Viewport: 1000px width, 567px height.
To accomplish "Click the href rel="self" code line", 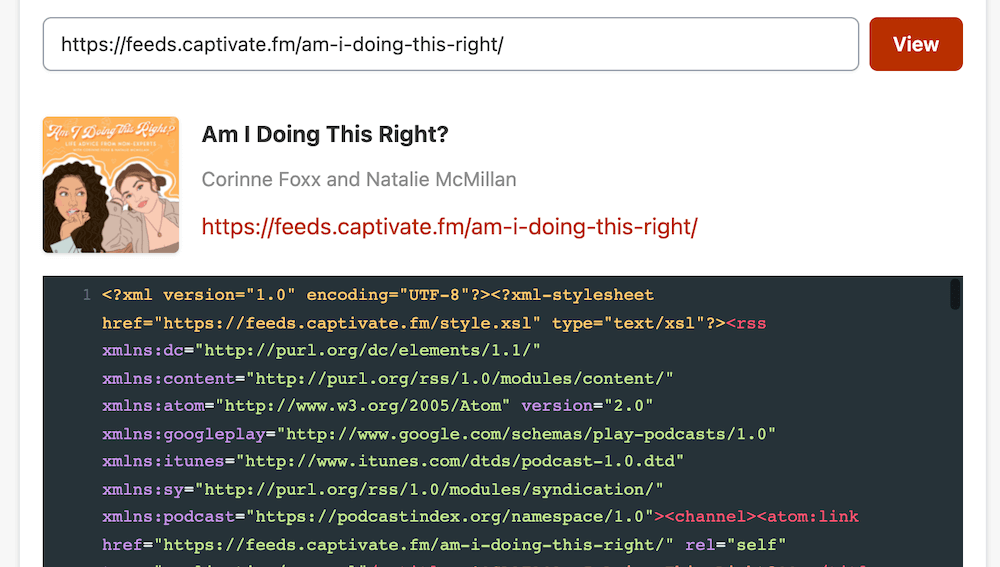I will 444,545.
